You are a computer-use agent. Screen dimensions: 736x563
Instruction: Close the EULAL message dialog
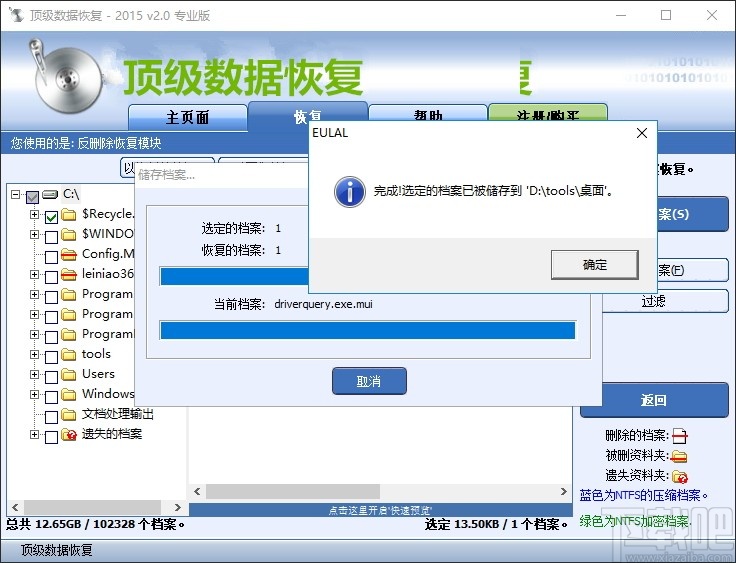(642, 133)
